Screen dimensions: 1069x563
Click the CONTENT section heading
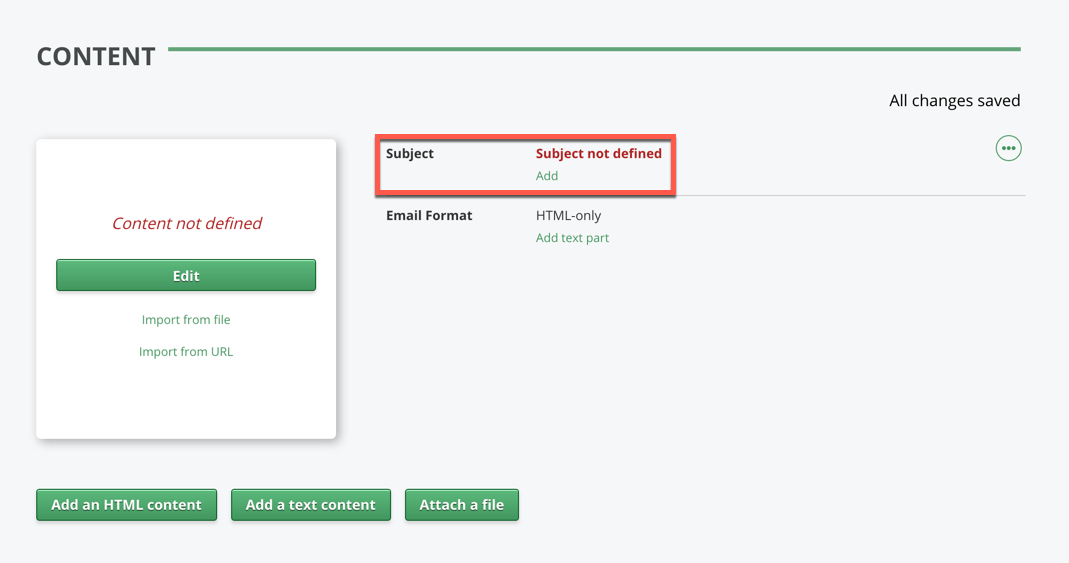coord(96,57)
